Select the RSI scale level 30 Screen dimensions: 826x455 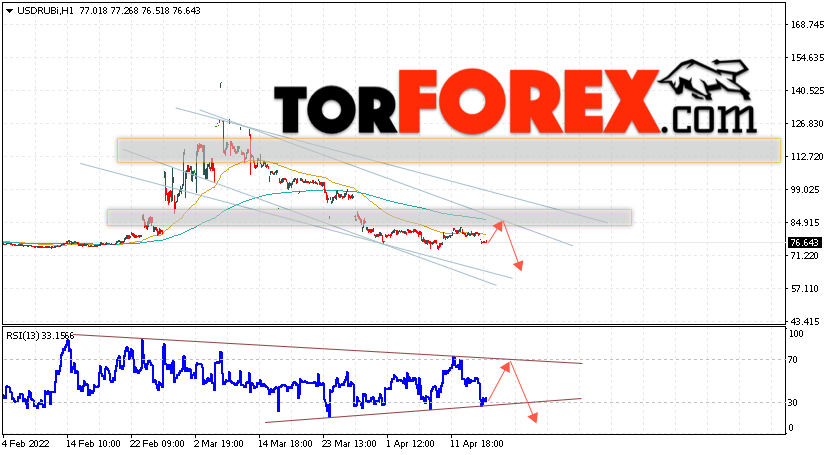793,403
